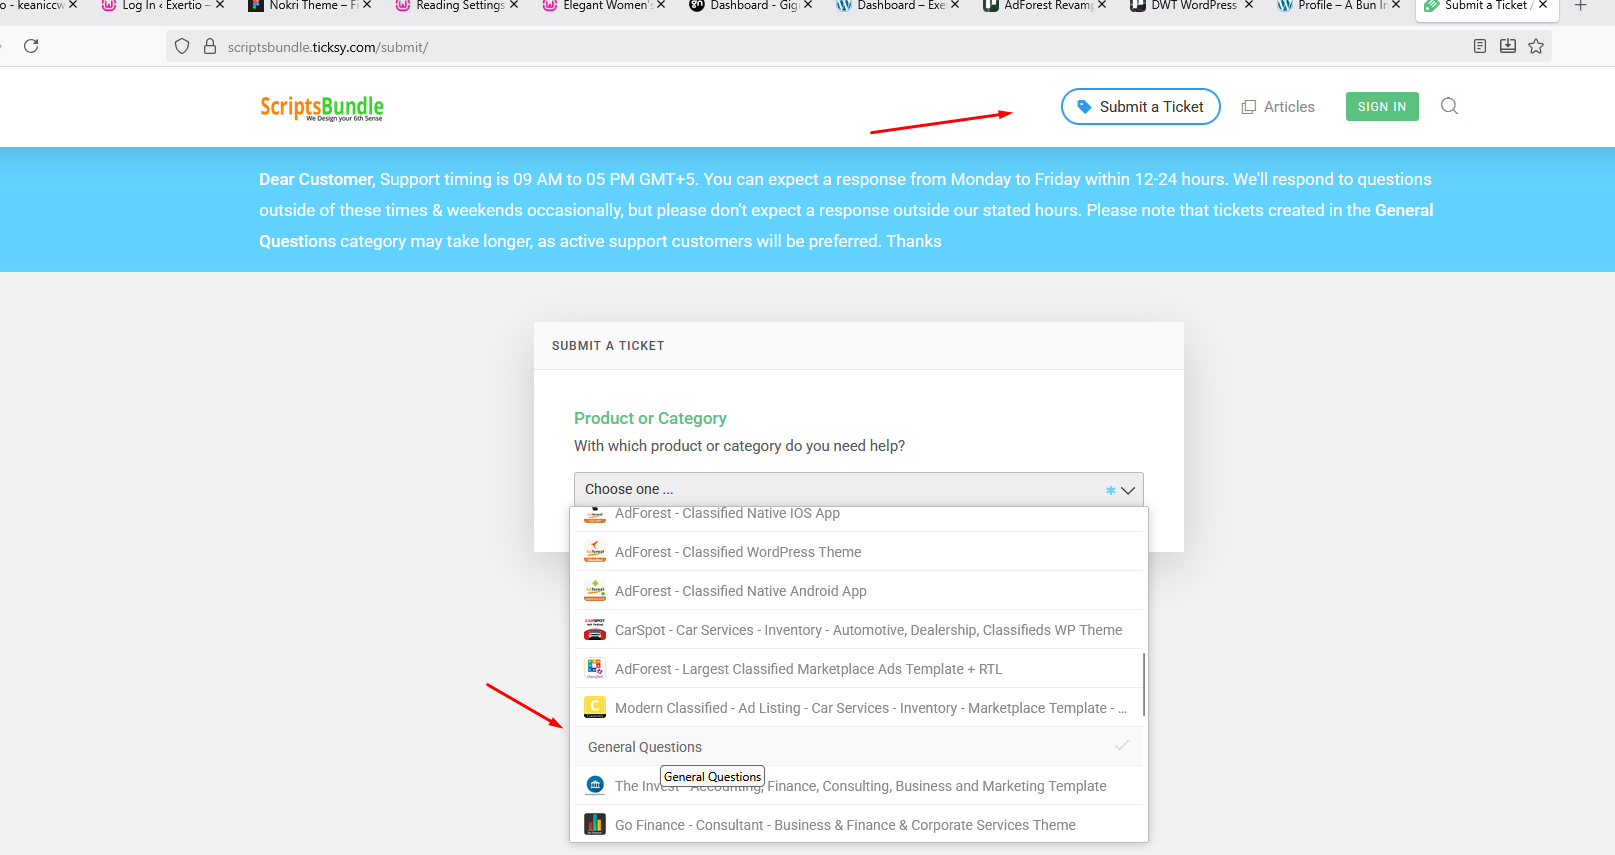1615x855 pixels.
Task: Select the General Questions option
Action: (858, 747)
